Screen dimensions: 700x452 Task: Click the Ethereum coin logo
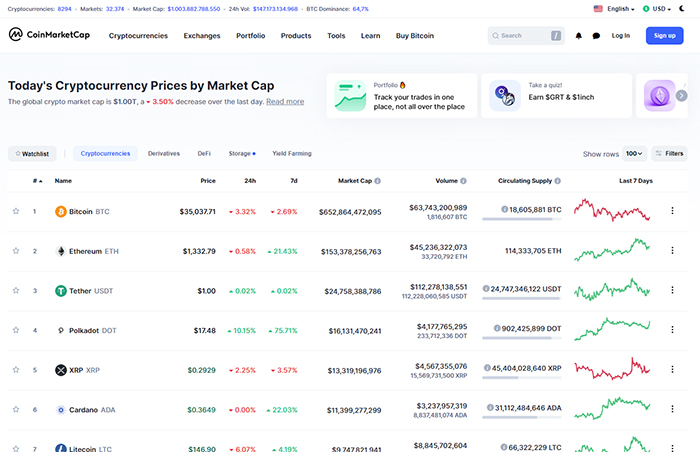(61, 251)
